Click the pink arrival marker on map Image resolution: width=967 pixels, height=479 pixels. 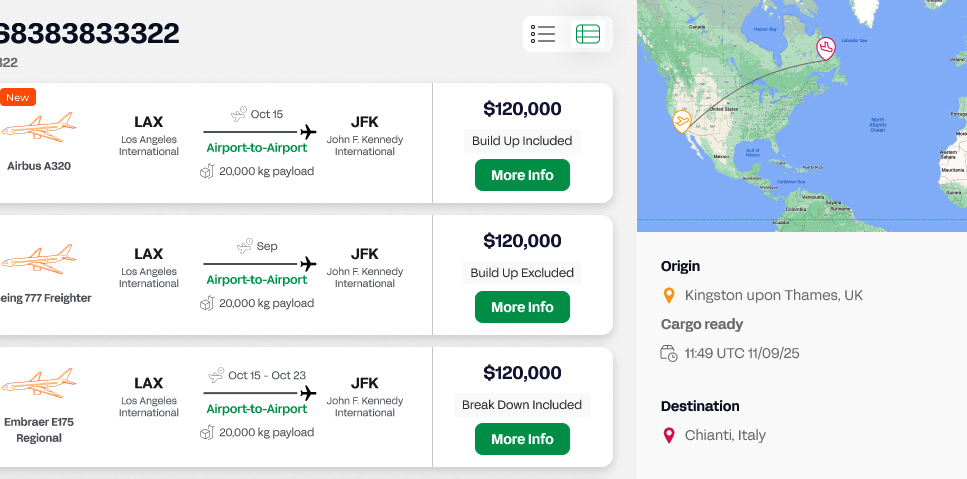pos(826,48)
